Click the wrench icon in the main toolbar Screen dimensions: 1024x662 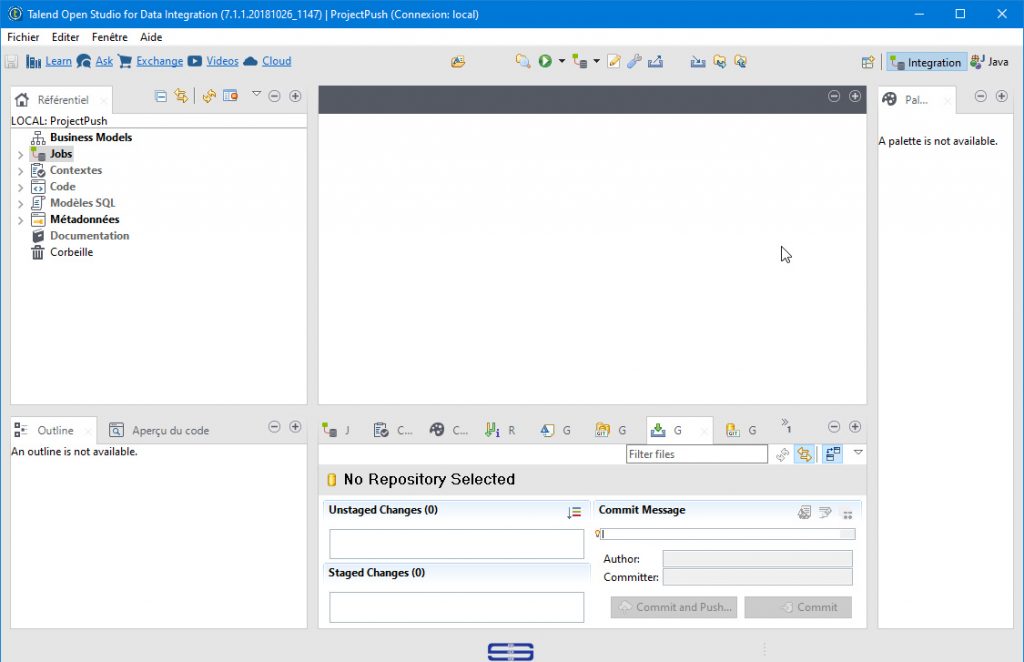coord(634,61)
